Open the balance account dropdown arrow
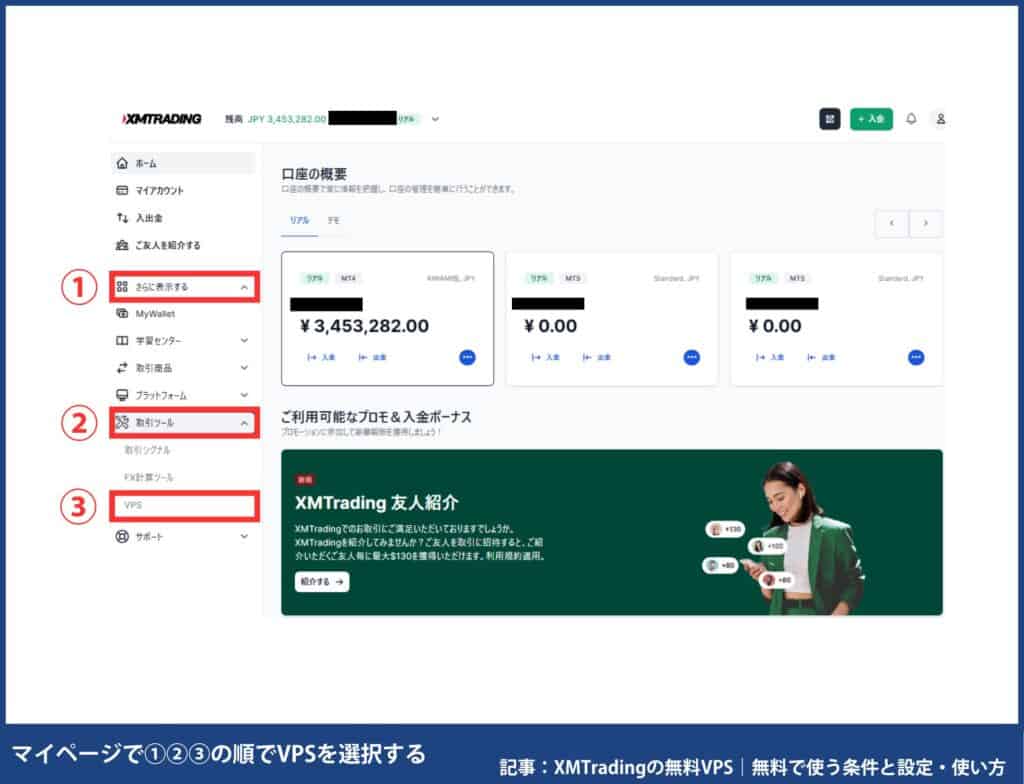 [x=436, y=119]
